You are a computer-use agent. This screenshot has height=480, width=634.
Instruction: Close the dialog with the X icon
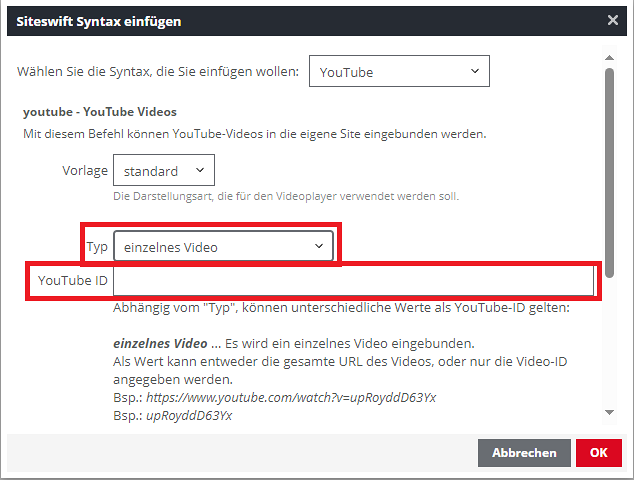(x=612, y=20)
